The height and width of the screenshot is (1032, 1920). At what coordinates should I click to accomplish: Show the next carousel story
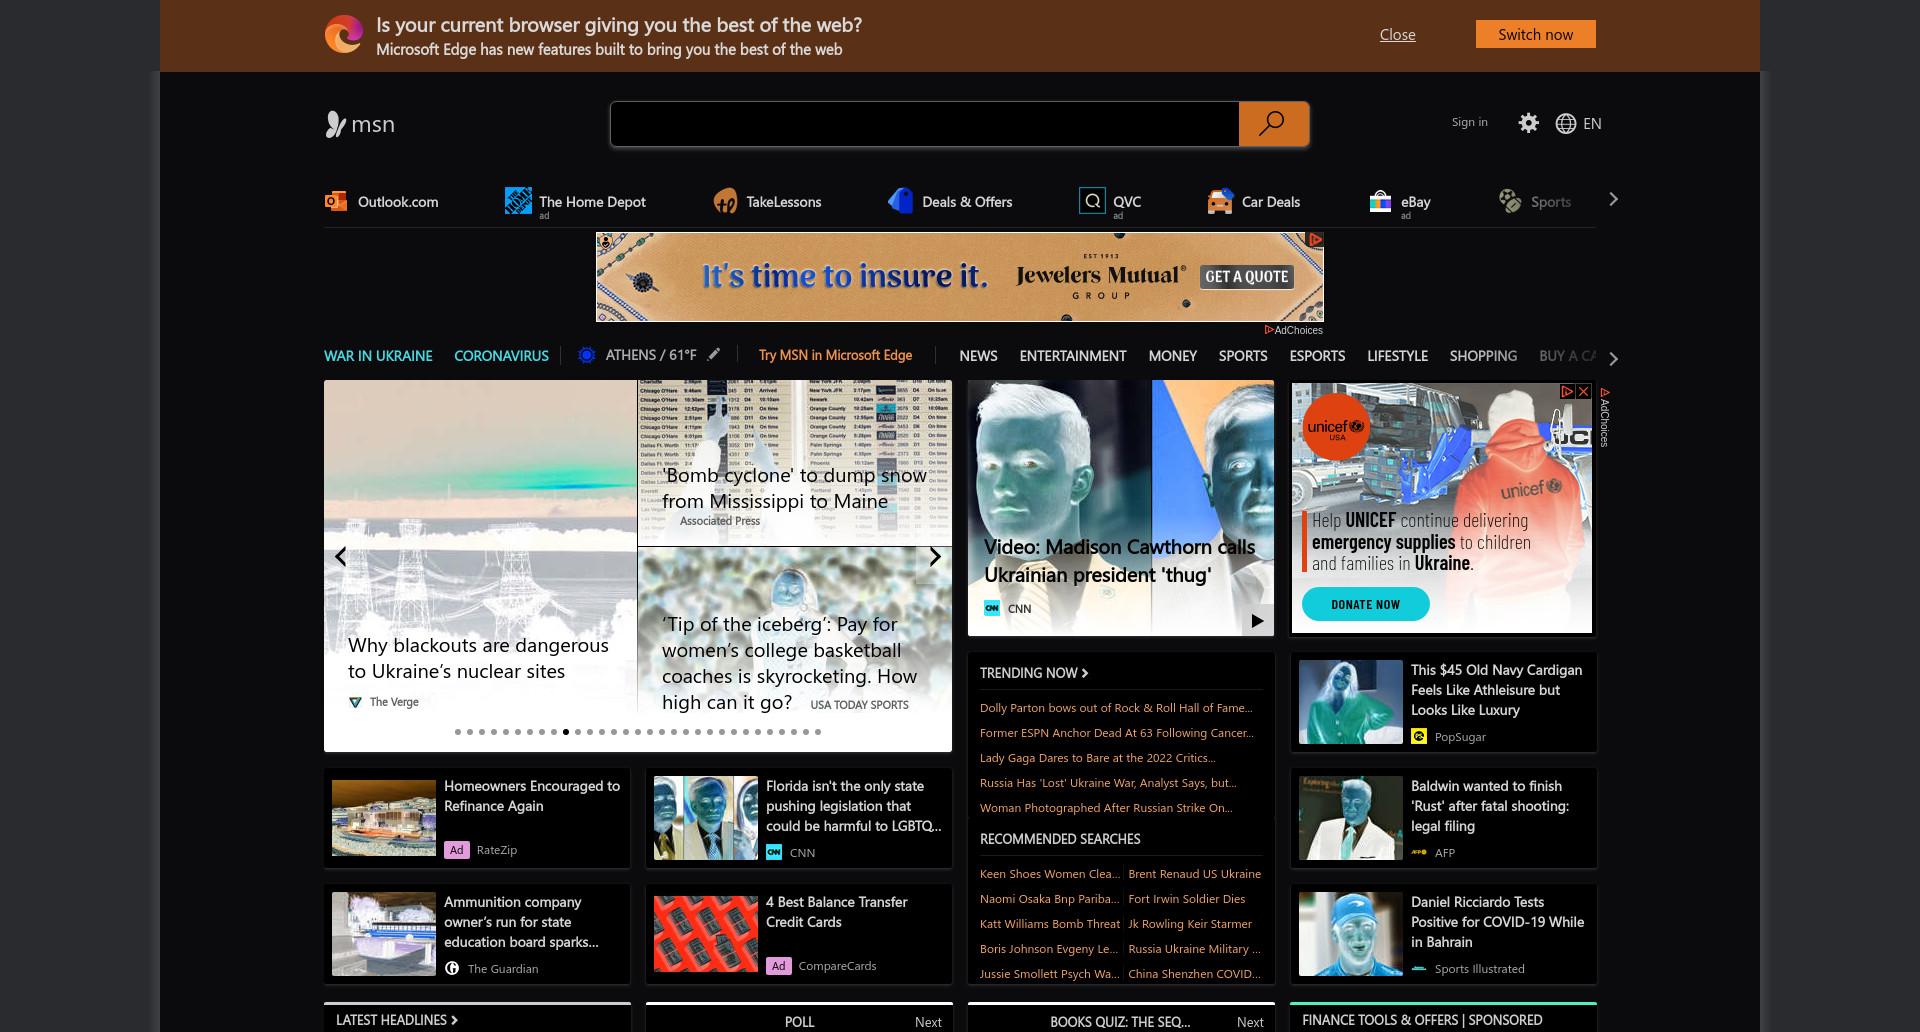[x=934, y=557]
